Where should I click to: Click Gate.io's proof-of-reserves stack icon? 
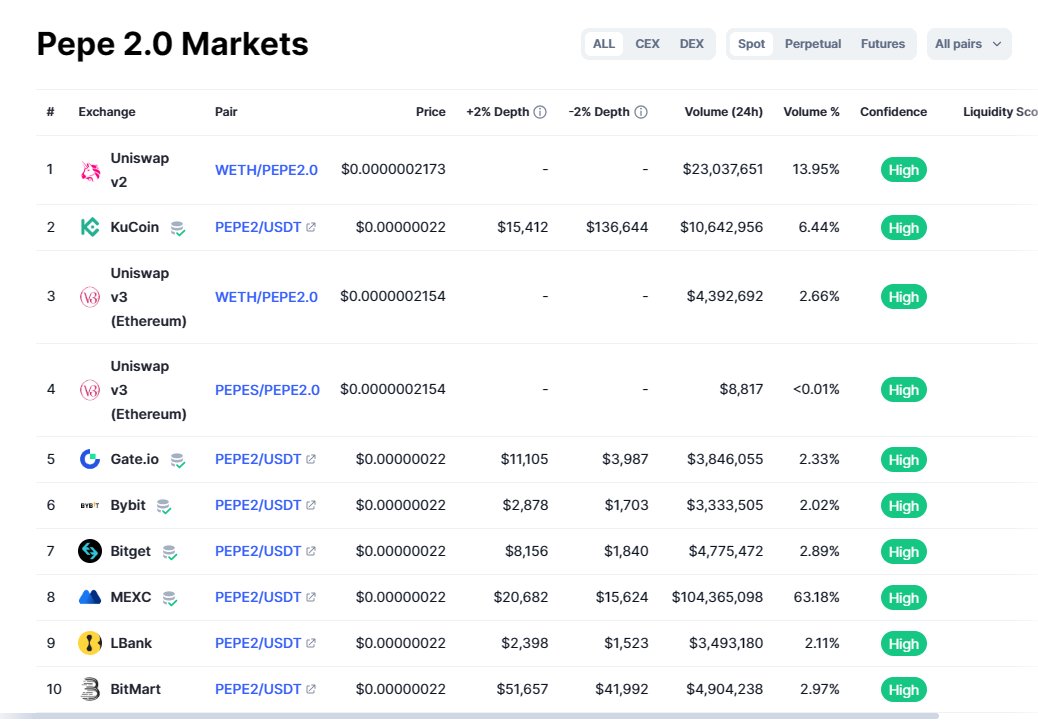point(177,460)
